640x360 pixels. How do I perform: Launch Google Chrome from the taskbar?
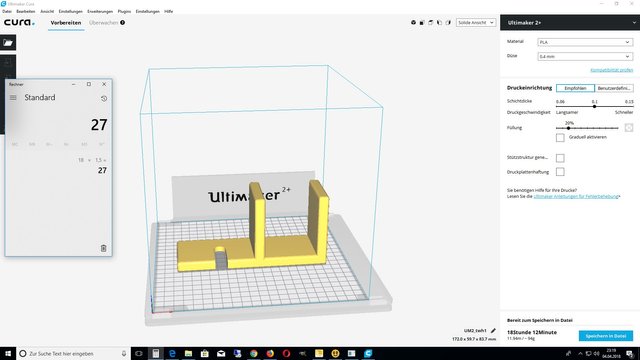pos(253,353)
